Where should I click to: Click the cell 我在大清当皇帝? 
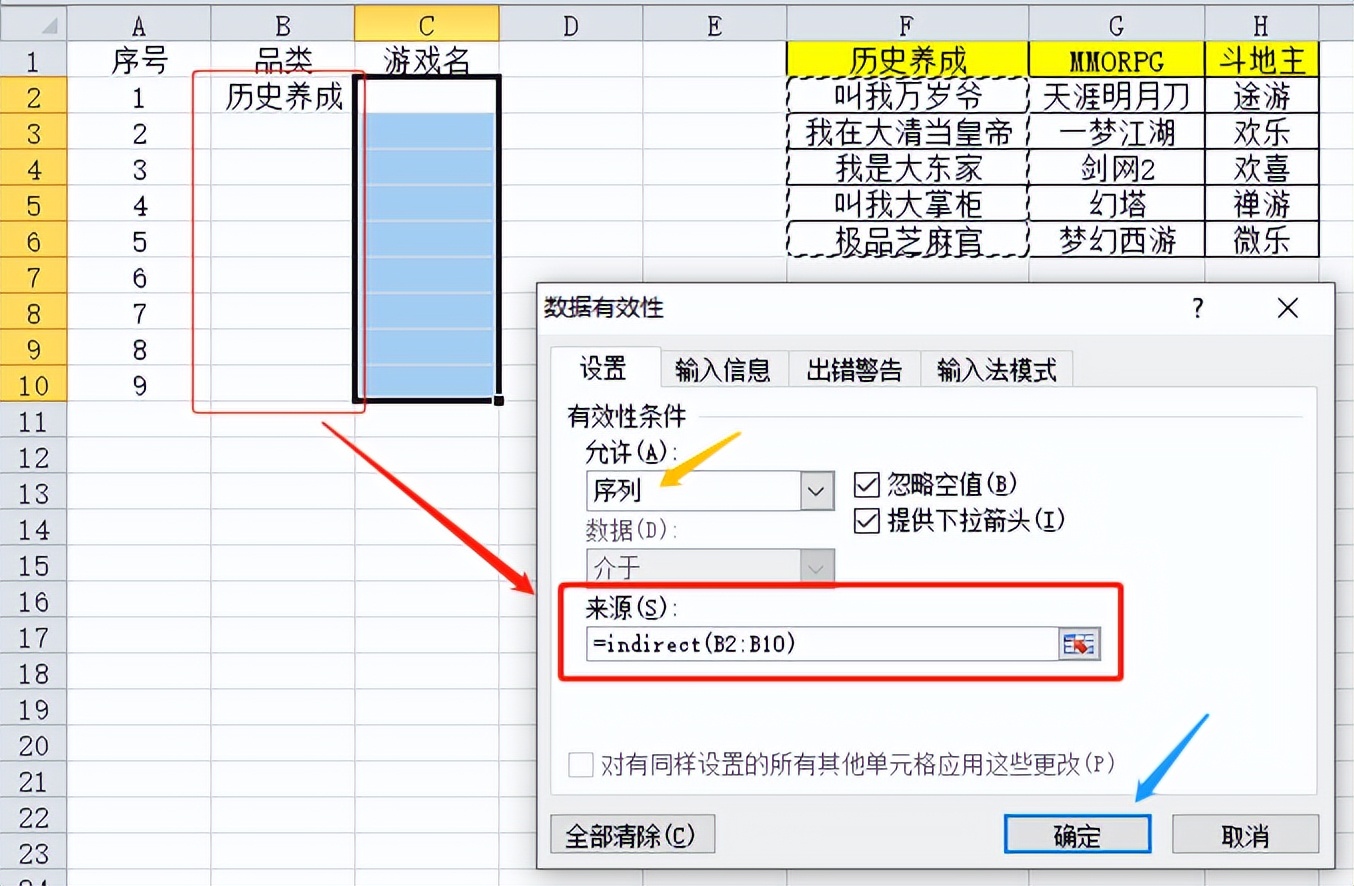pos(907,133)
